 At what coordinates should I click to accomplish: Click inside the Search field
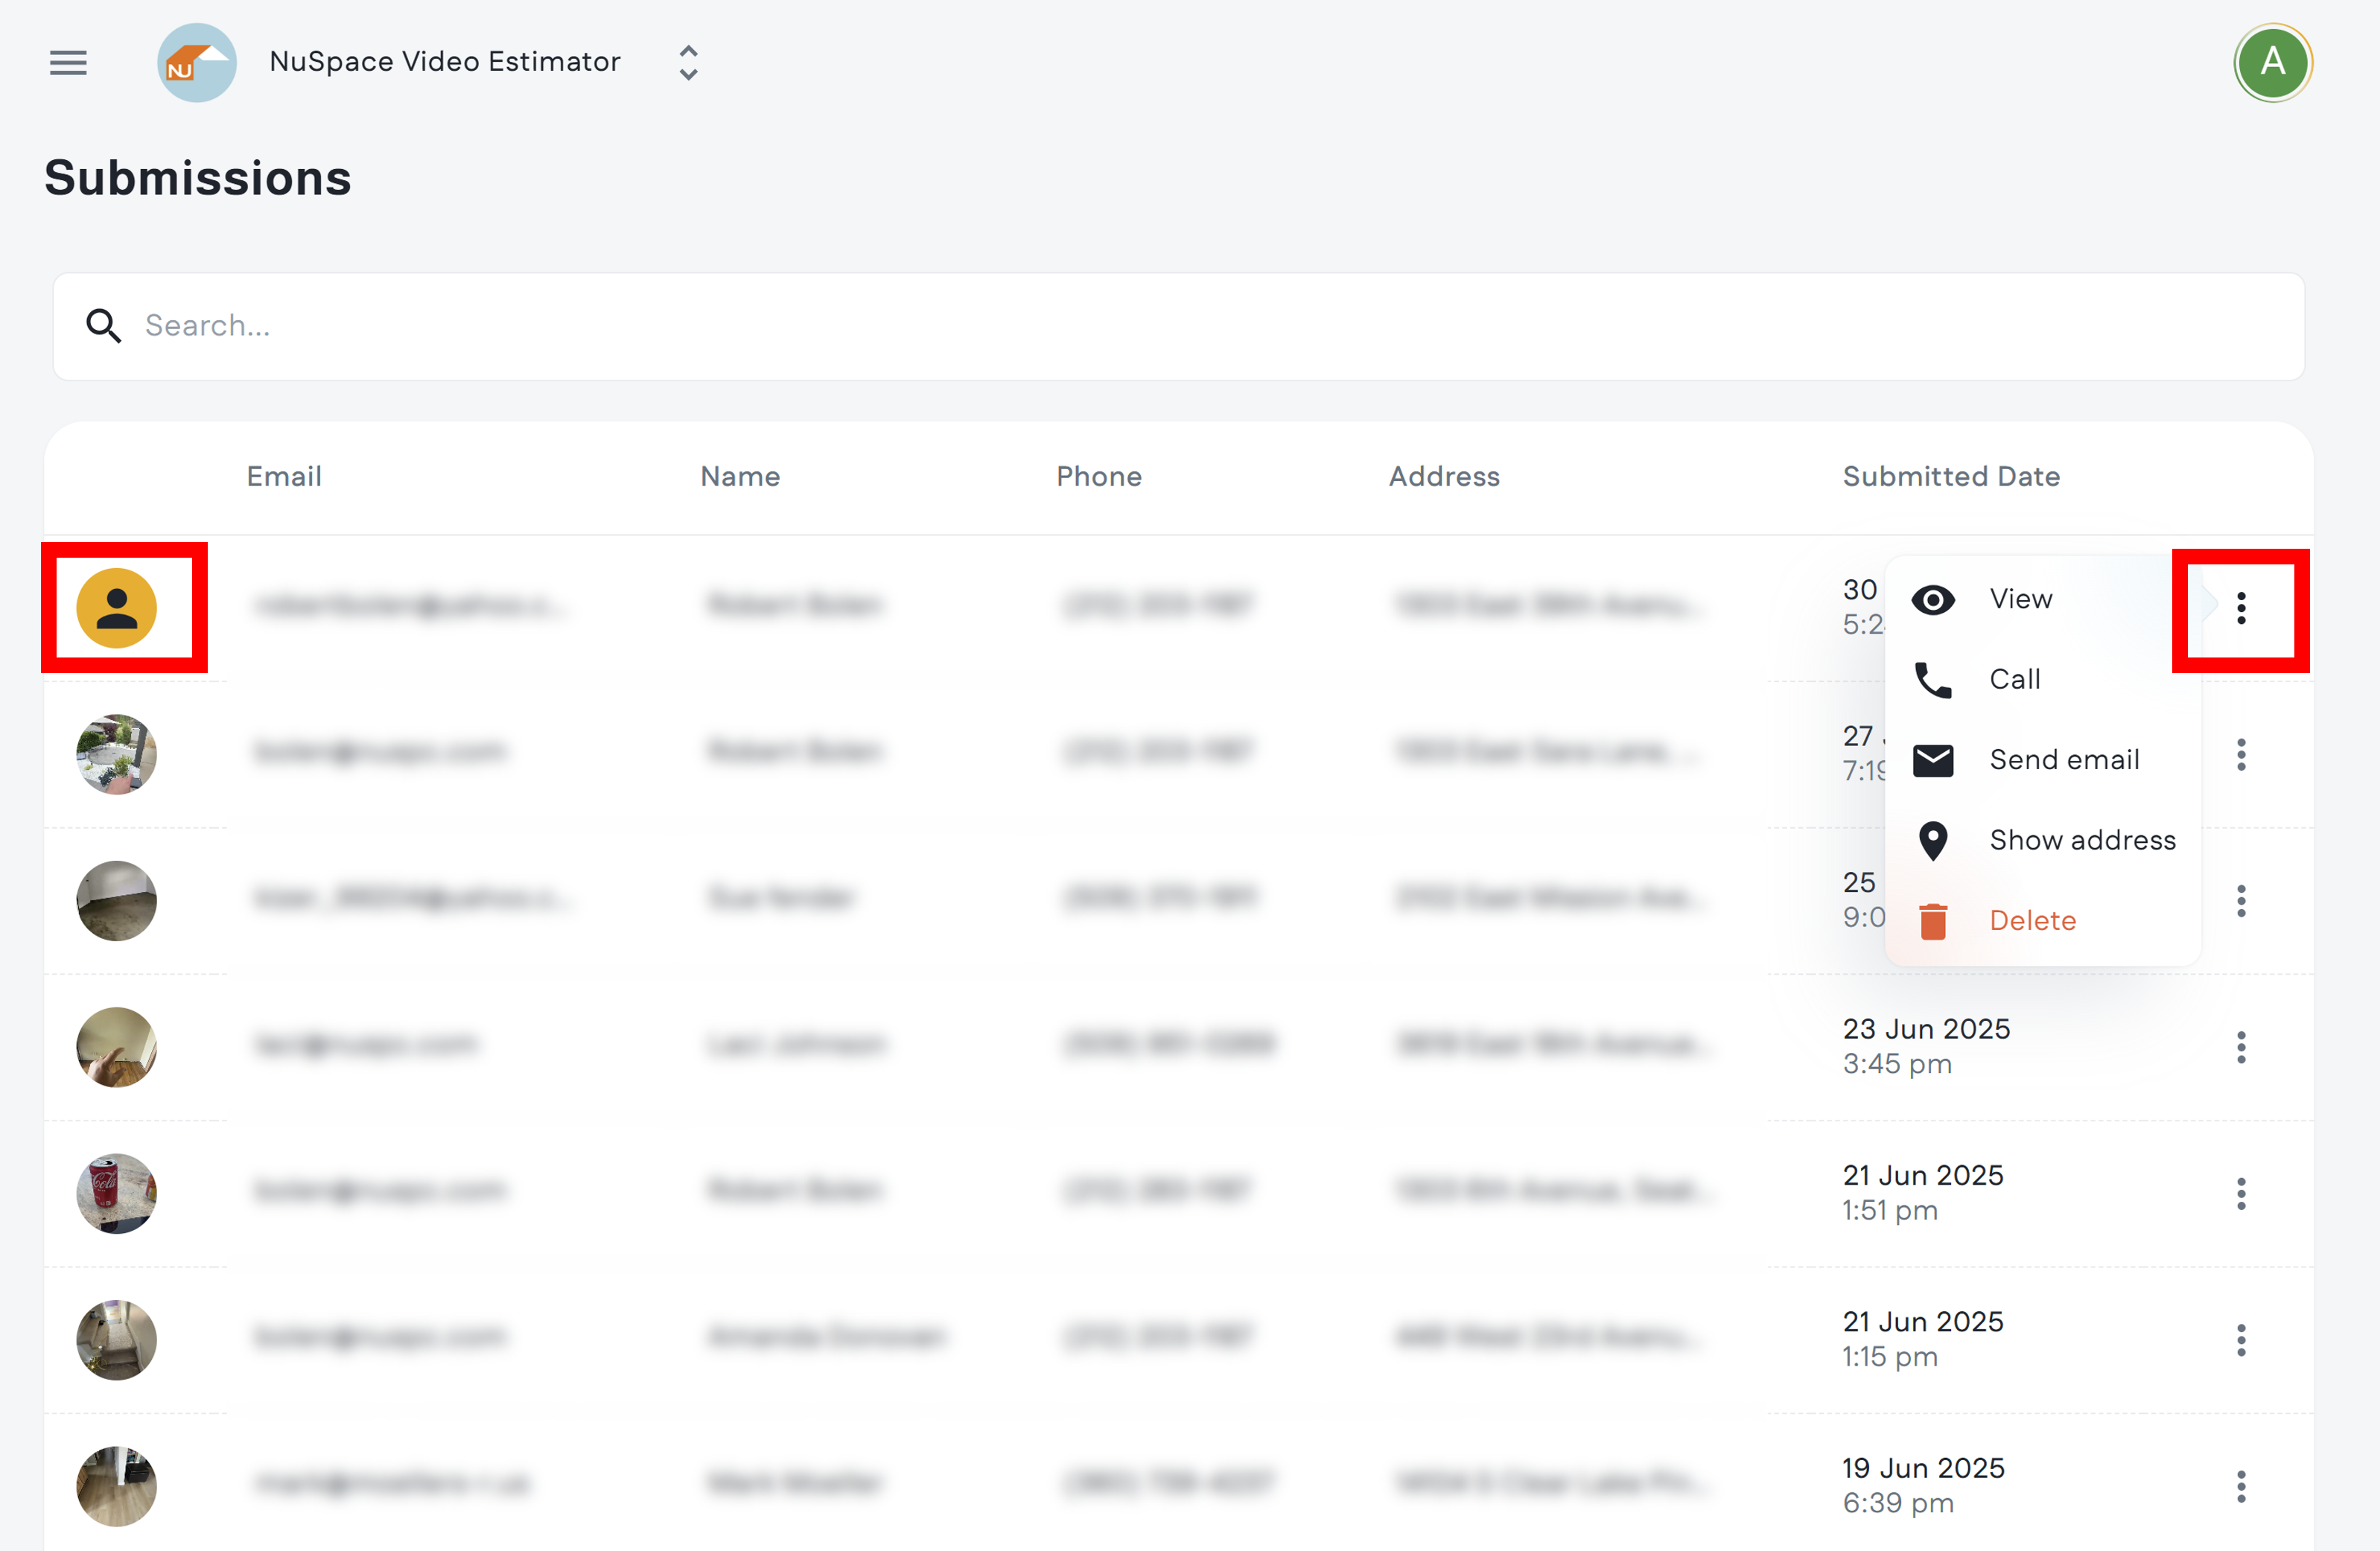pyautogui.click(x=600, y=326)
